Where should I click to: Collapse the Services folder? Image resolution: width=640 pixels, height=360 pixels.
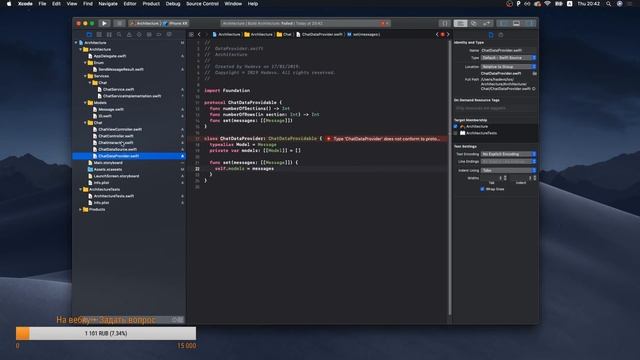85,76
